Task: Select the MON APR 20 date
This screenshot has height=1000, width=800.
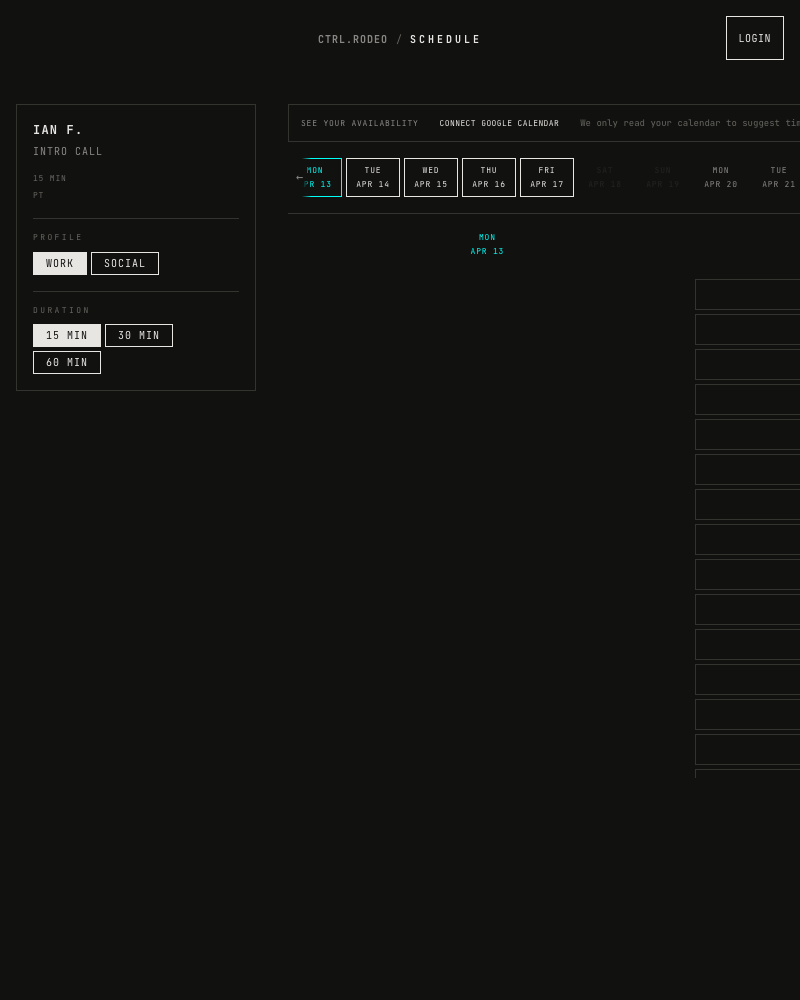Action: point(720,177)
